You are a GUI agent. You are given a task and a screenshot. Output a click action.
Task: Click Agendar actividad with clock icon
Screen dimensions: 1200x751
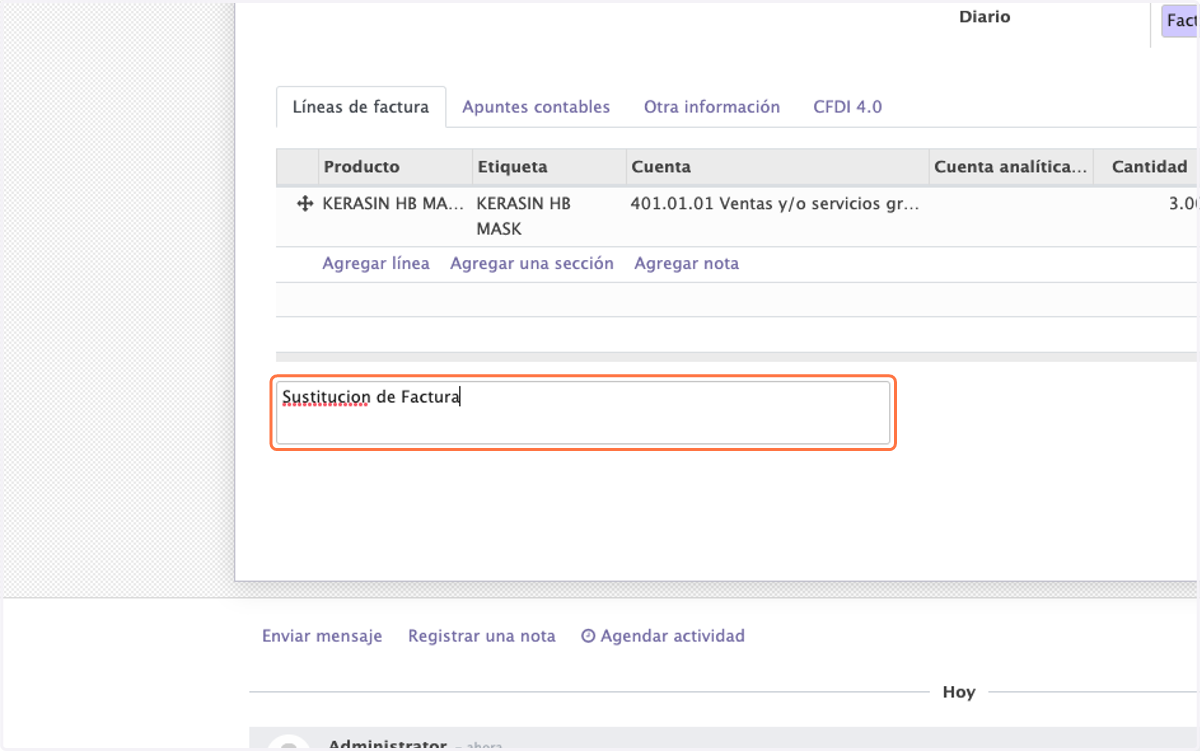663,636
